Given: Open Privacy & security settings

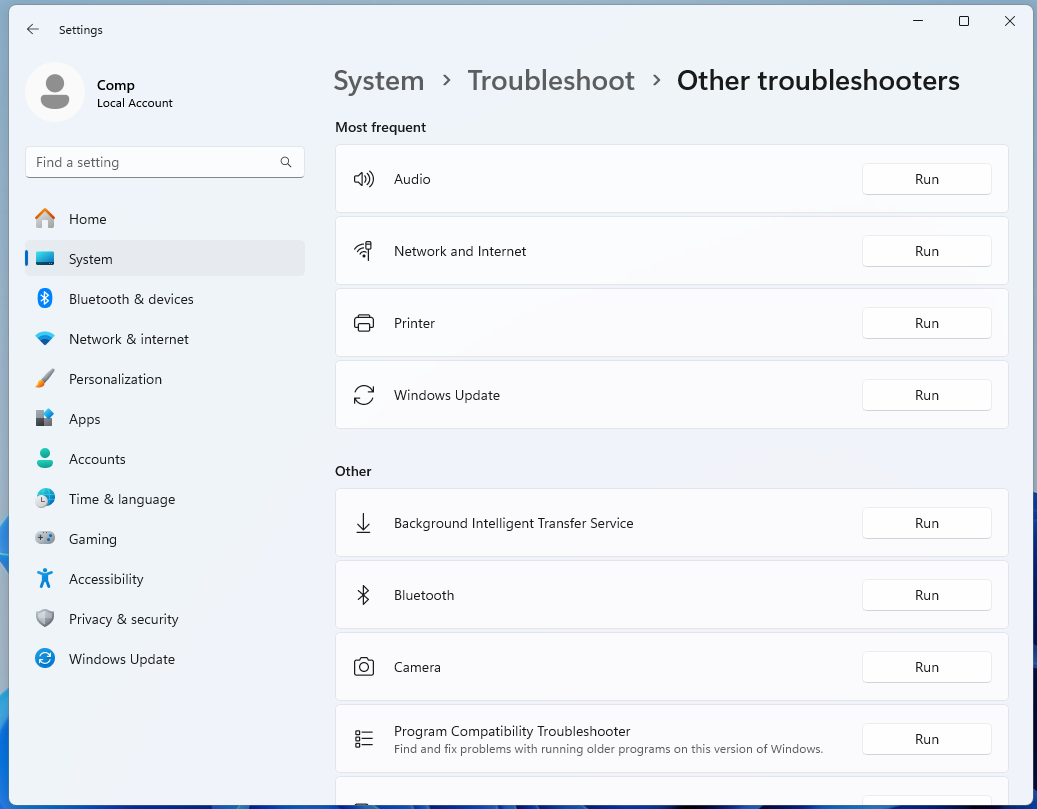Looking at the screenshot, I should coord(165,619).
